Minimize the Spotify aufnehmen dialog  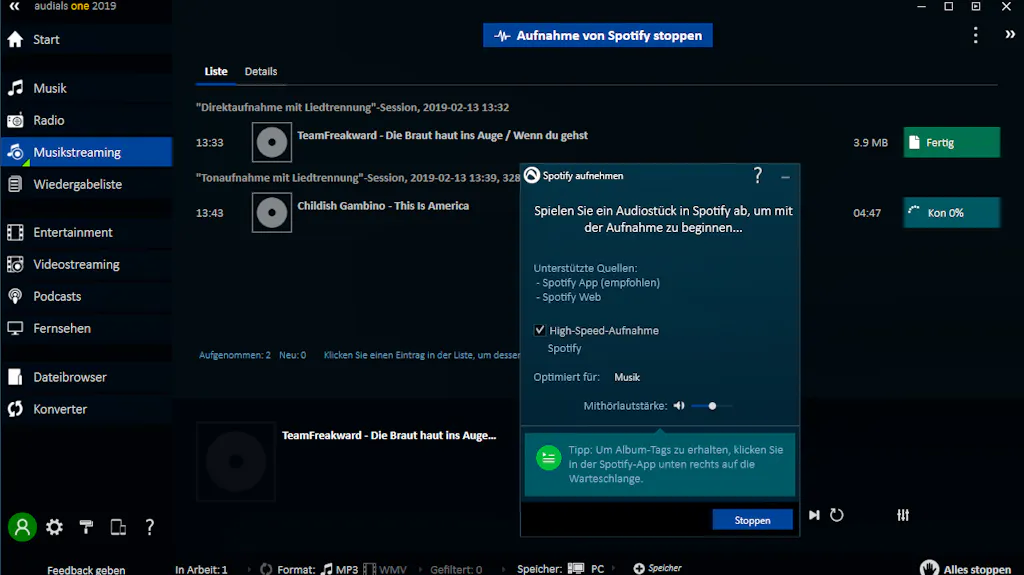[x=785, y=177]
